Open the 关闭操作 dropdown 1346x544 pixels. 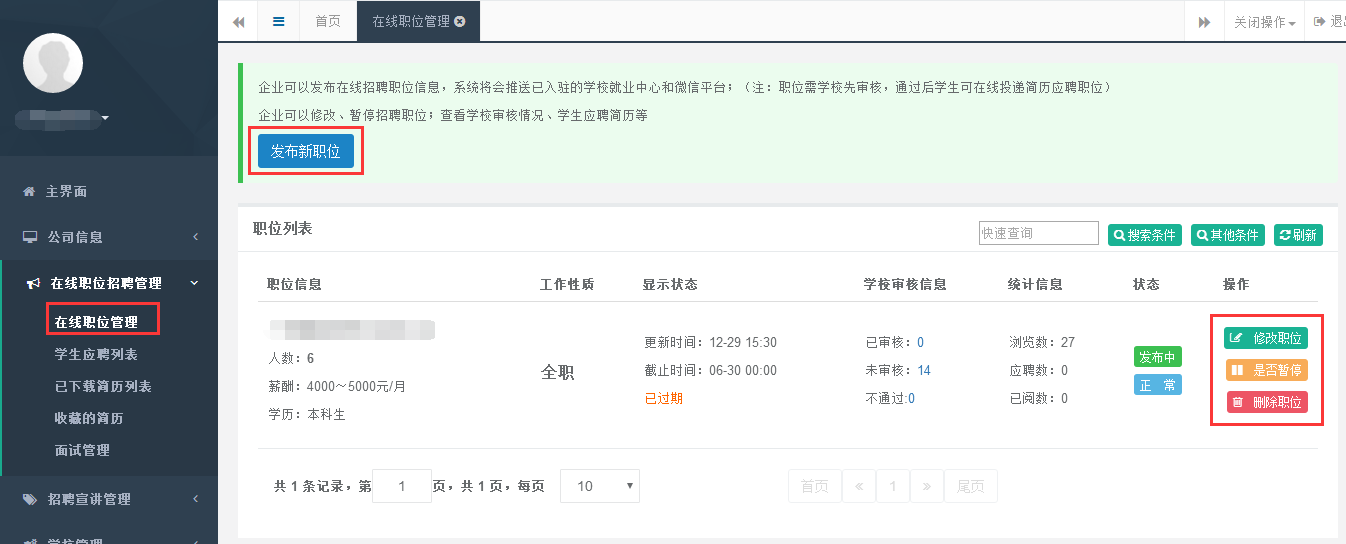click(1264, 22)
